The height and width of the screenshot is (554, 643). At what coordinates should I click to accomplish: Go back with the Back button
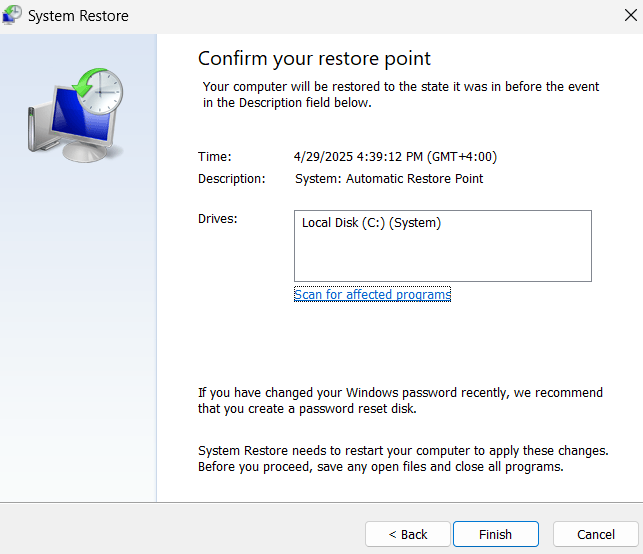tap(408, 534)
